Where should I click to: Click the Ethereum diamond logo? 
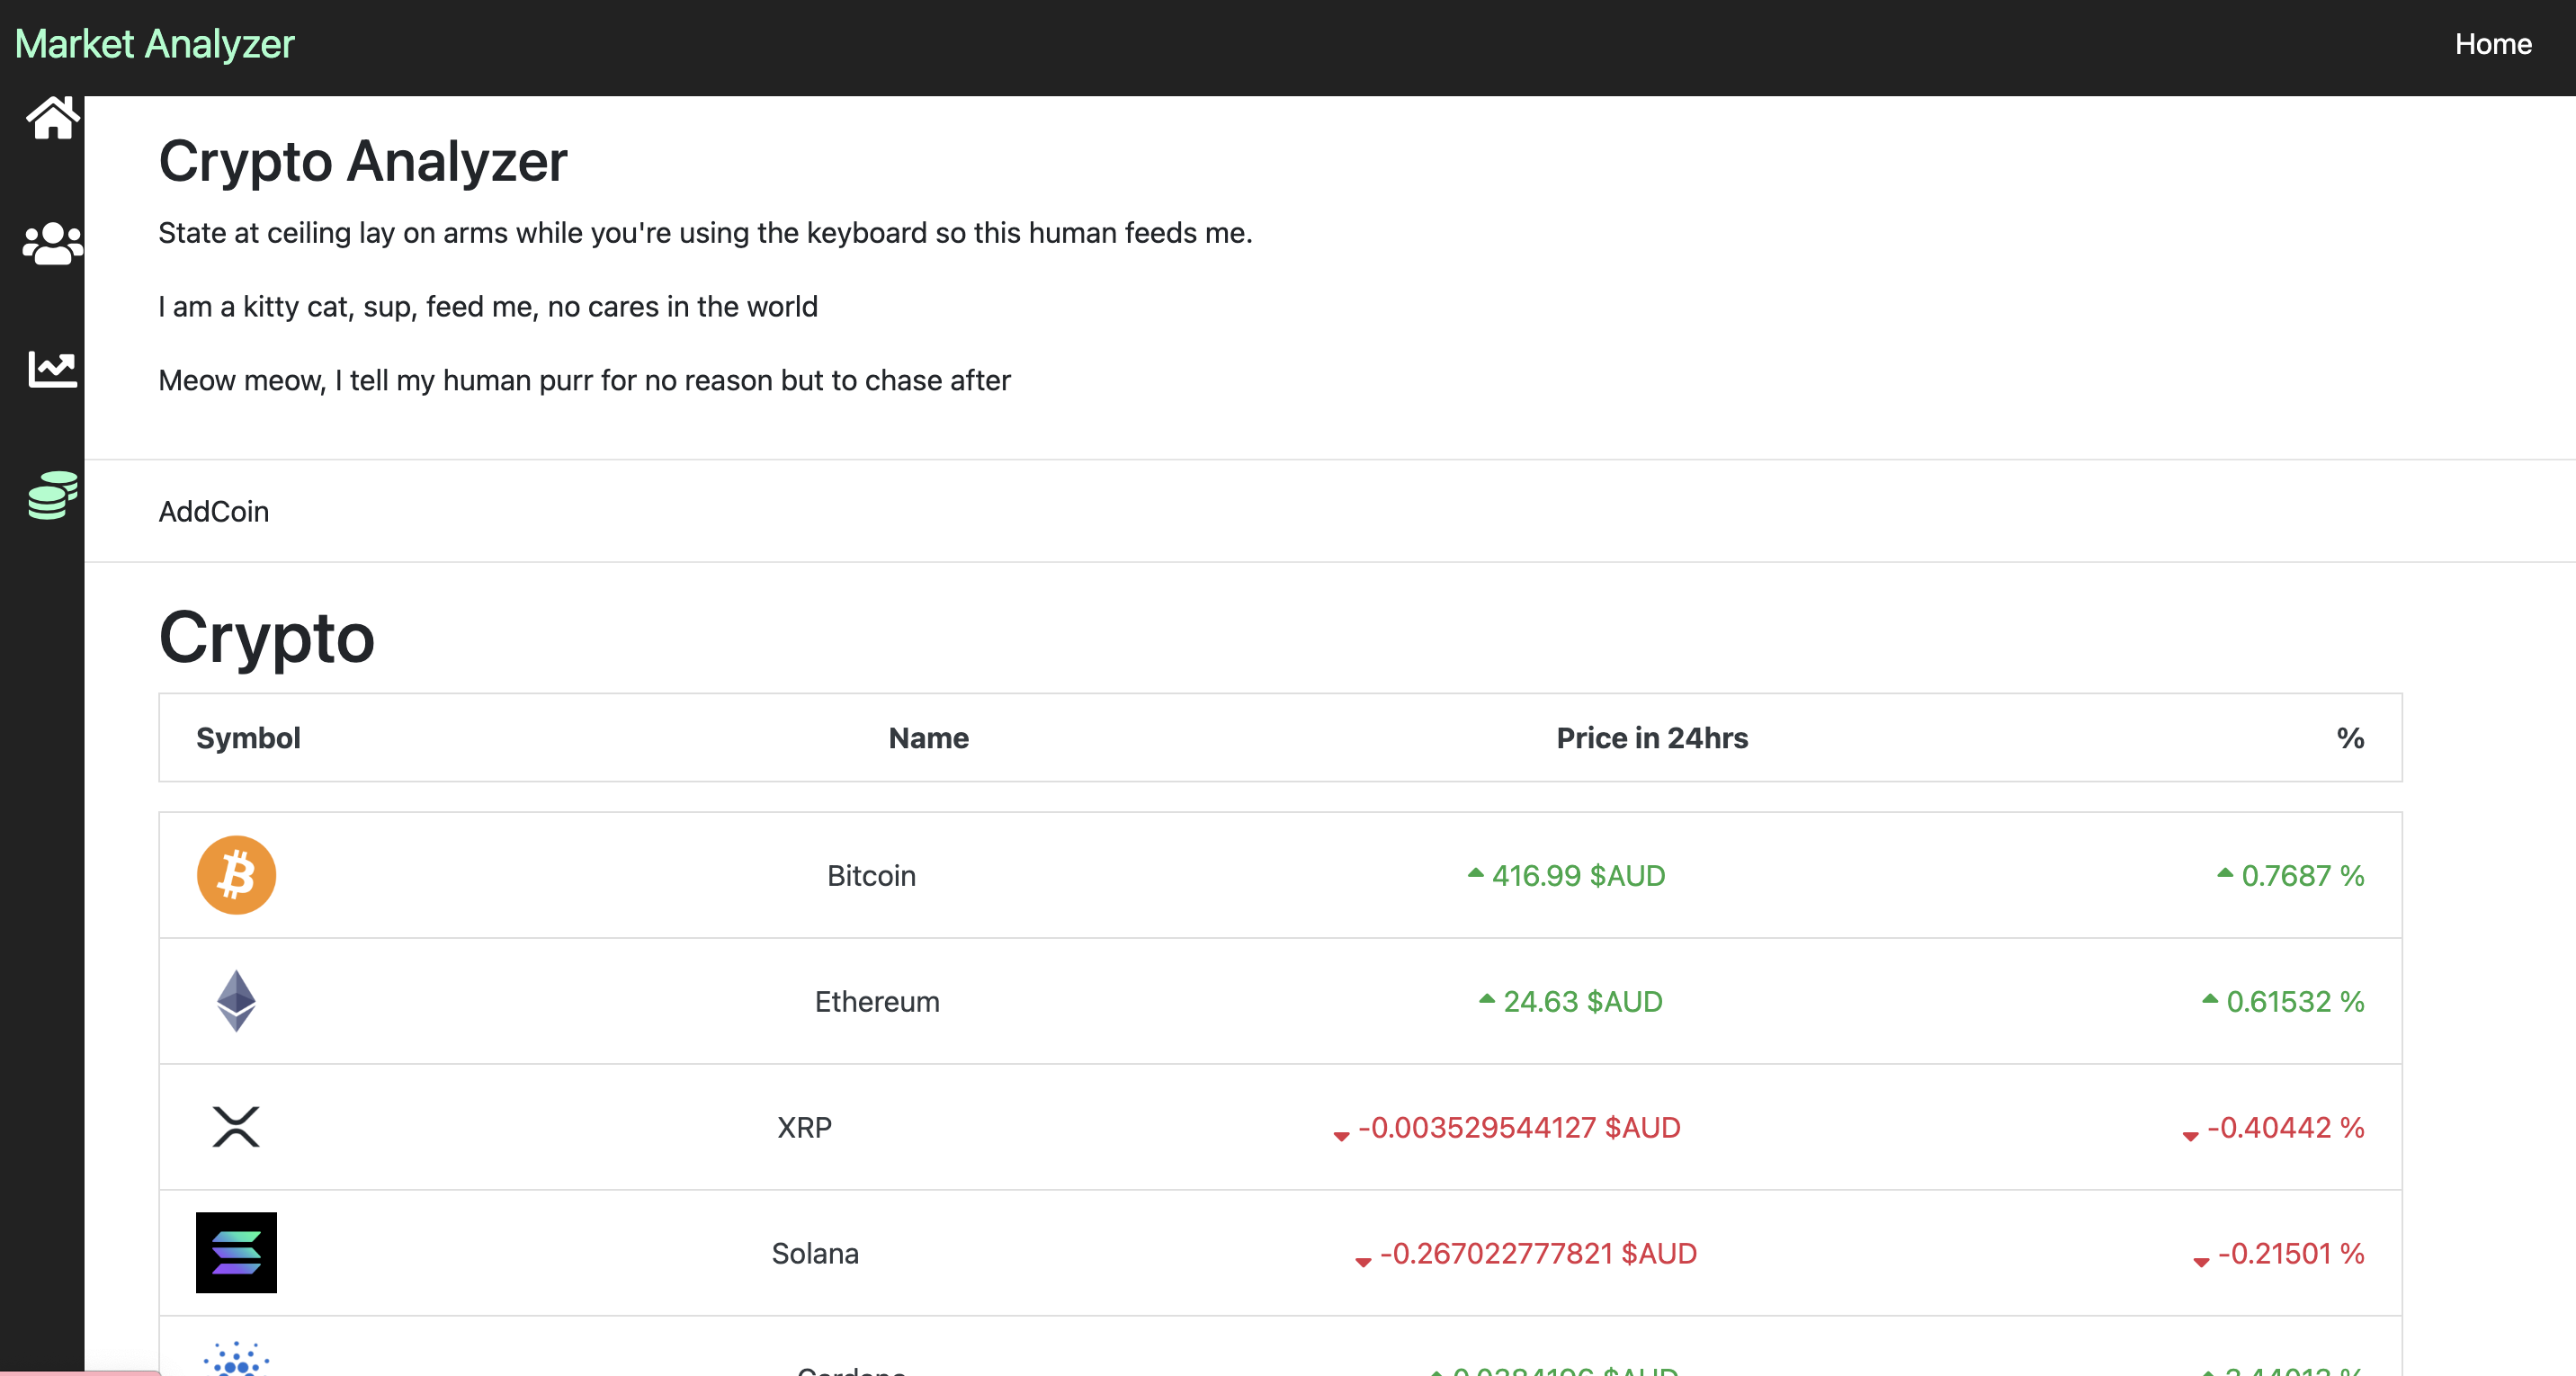click(236, 1001)
